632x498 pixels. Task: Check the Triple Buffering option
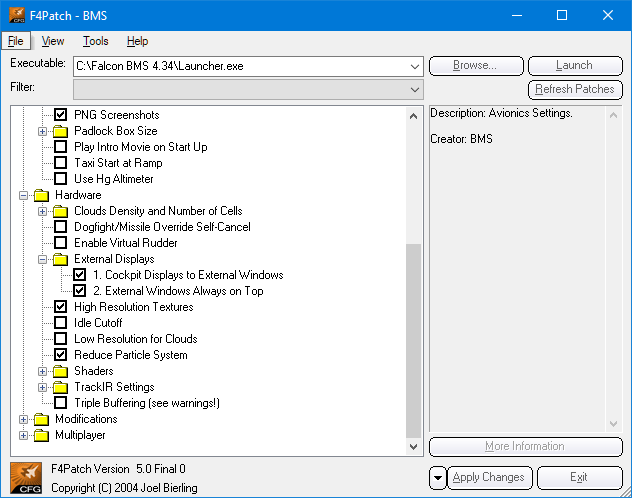pyautogui.click(x=60, y=403)
